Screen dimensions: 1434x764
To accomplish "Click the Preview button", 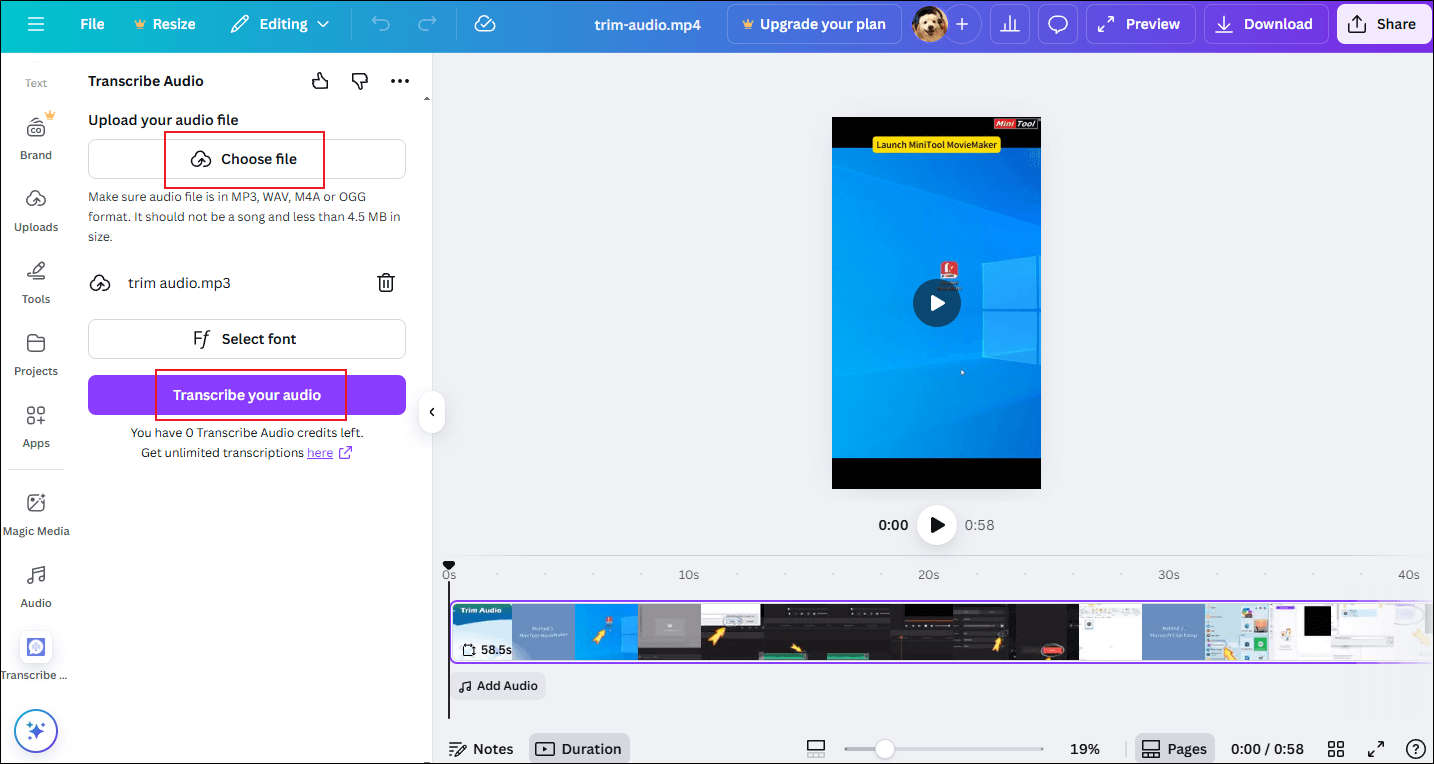I will tap(1139, 24).
